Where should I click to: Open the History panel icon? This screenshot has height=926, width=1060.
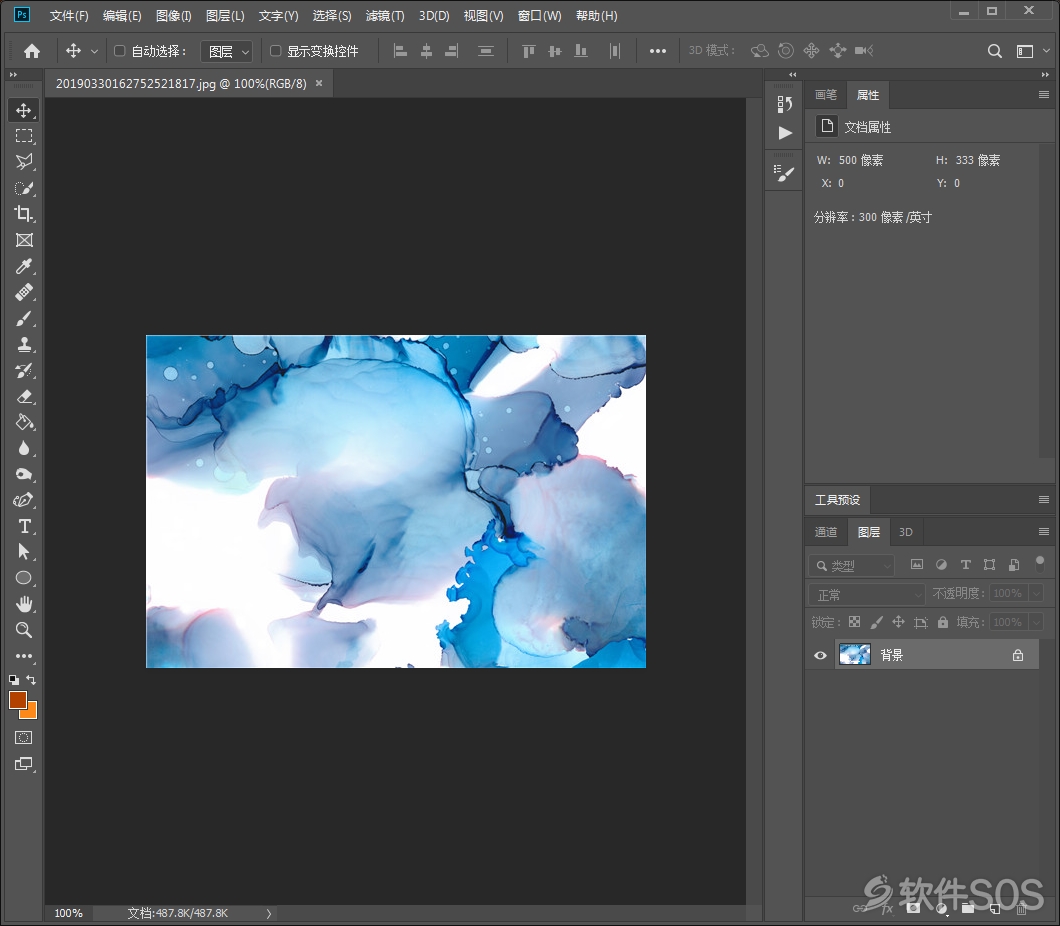784,104
